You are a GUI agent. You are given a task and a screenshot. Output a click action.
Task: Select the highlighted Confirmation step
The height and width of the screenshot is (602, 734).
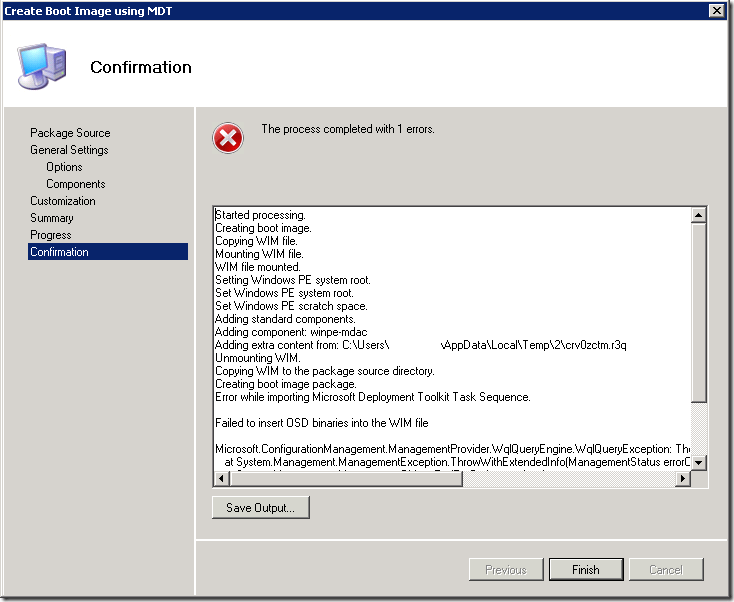(x=108, y=251)
